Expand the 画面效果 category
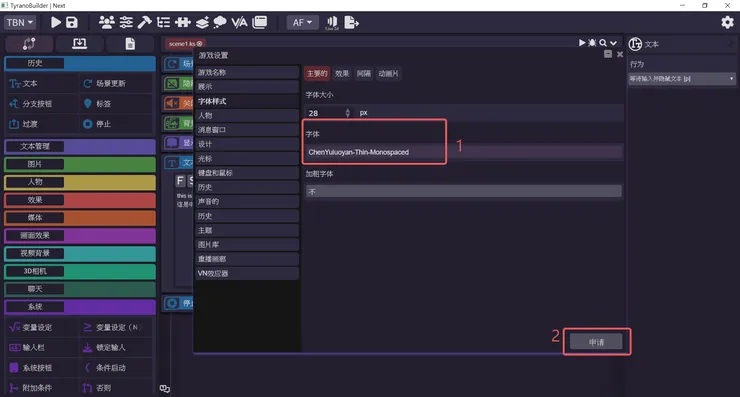Image resolution: width=740 pixels, height=397 pixels. 80,235
